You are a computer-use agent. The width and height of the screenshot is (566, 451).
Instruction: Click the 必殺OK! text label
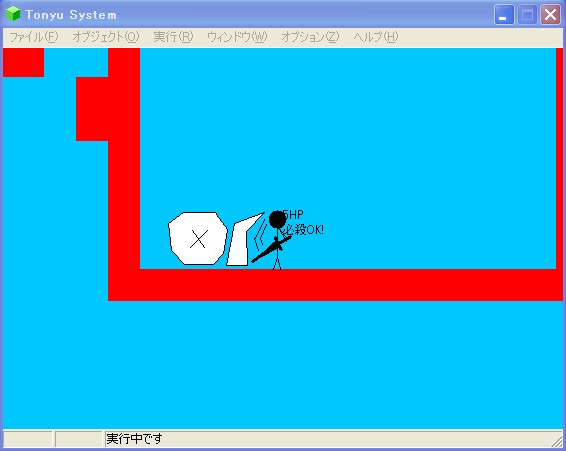point(305,230)
